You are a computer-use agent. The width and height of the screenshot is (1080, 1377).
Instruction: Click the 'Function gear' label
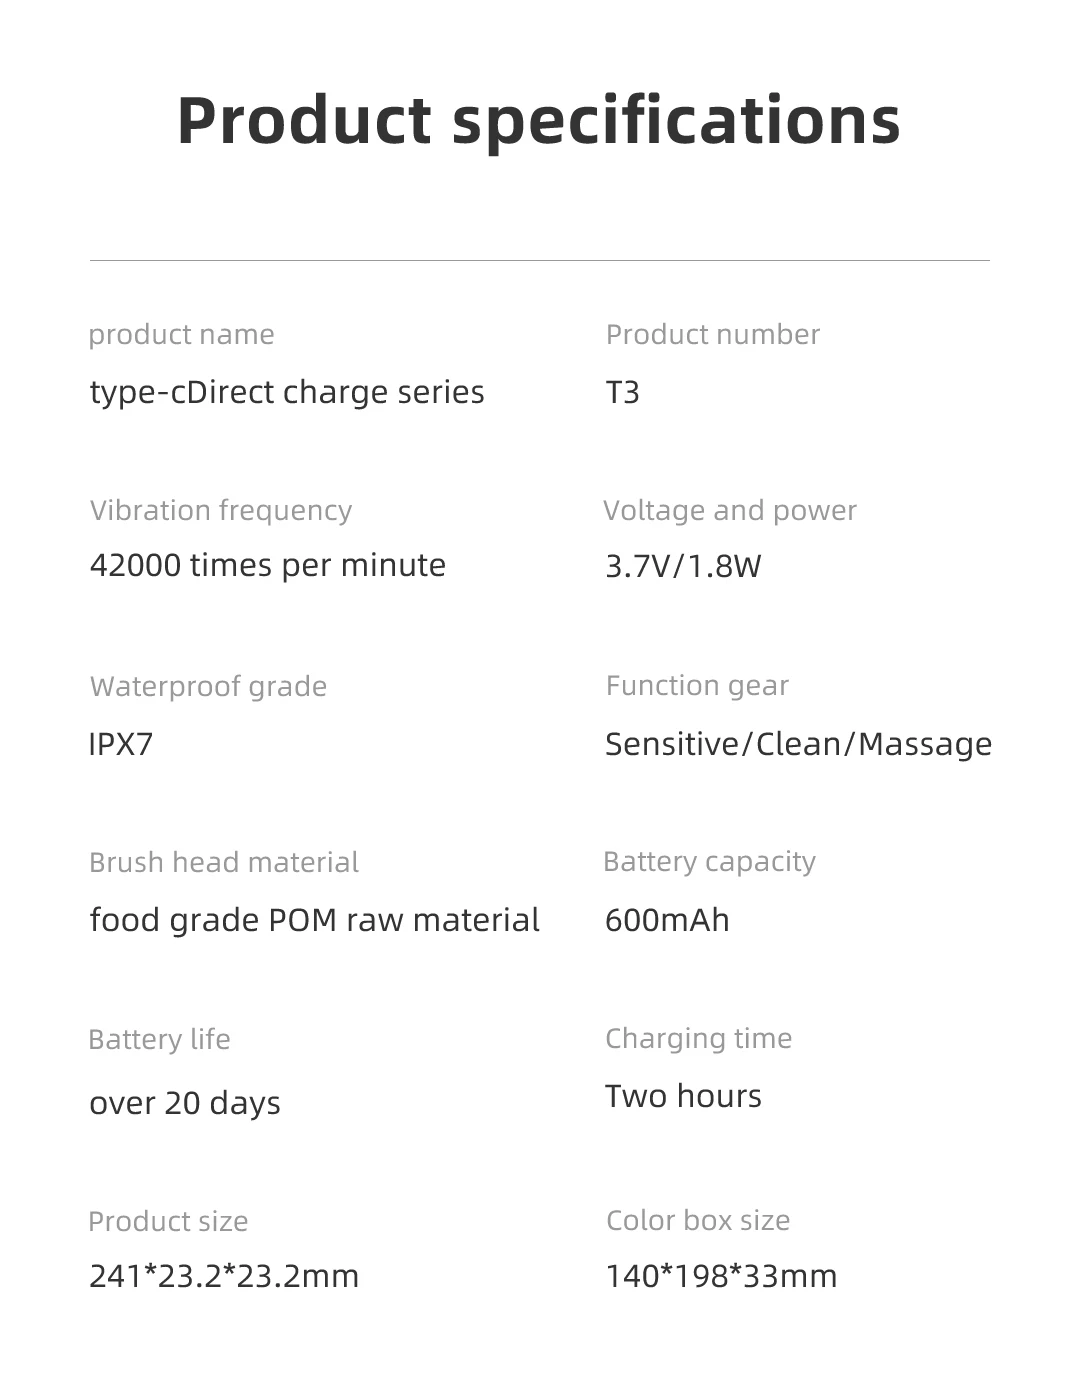tap(697, 686)
